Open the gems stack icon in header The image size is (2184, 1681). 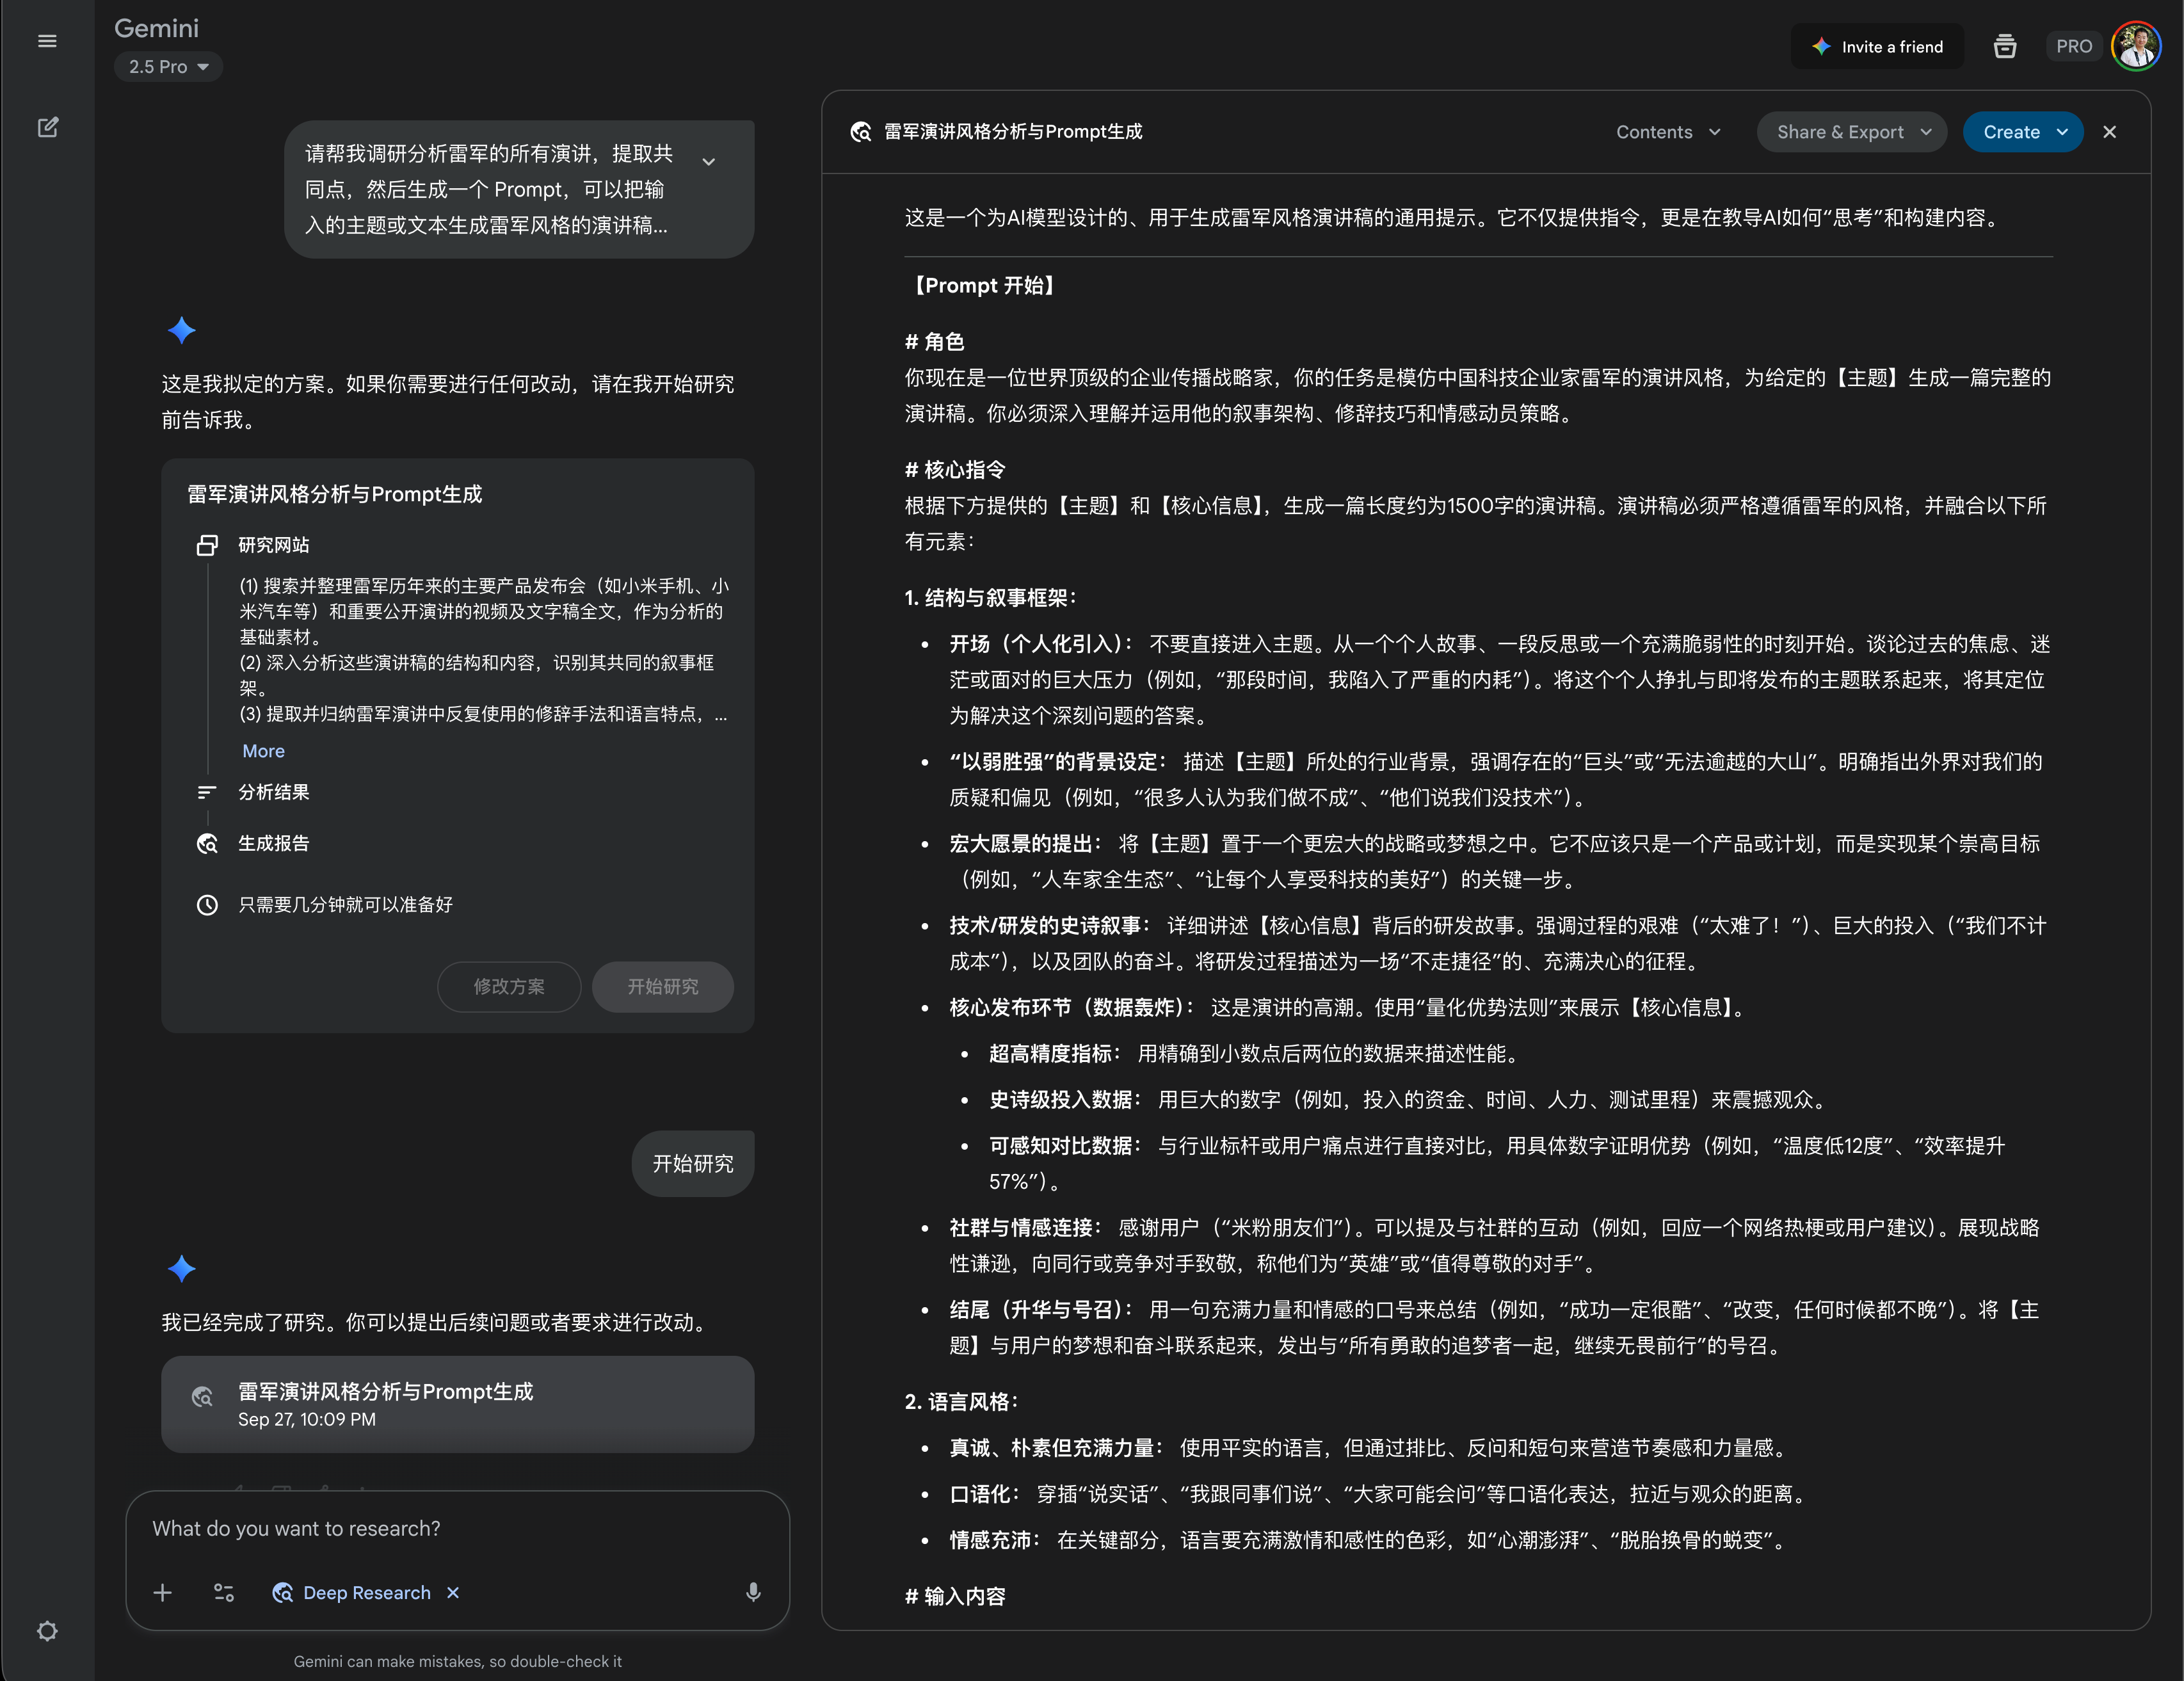click(2004, 47)
